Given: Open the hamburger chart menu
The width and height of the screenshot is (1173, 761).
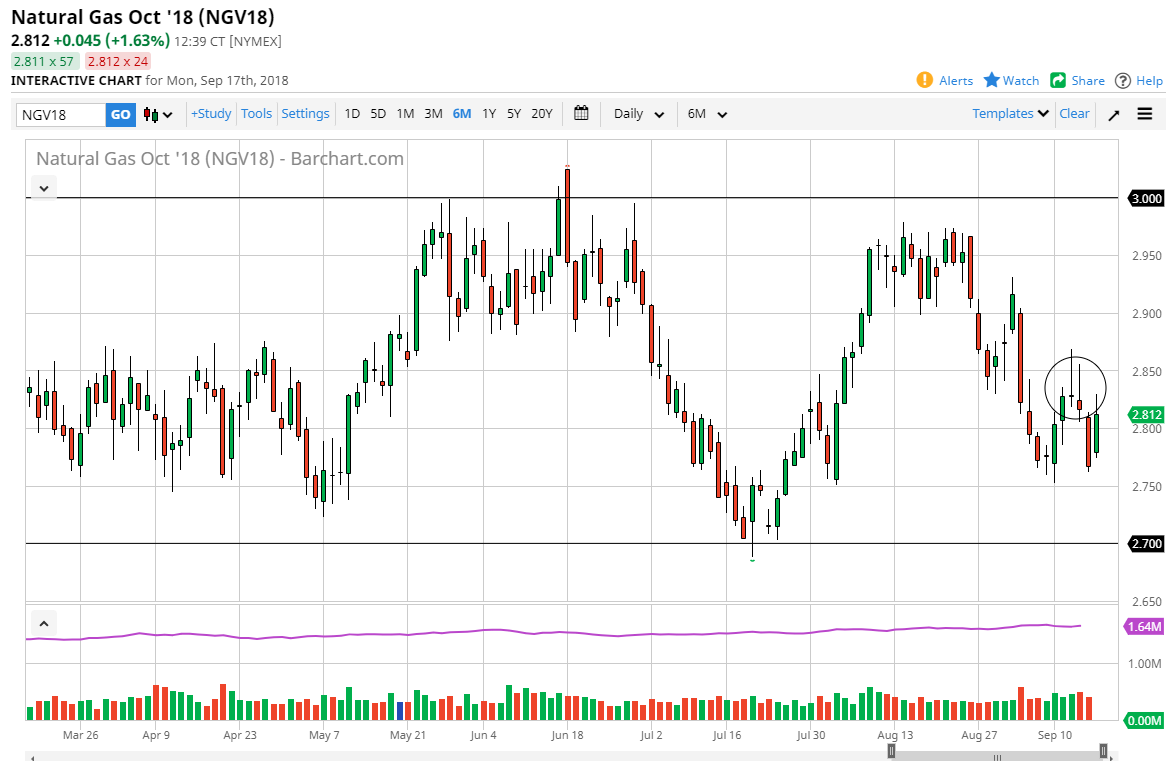Looking at the screenshot, I should (1145, 114).
